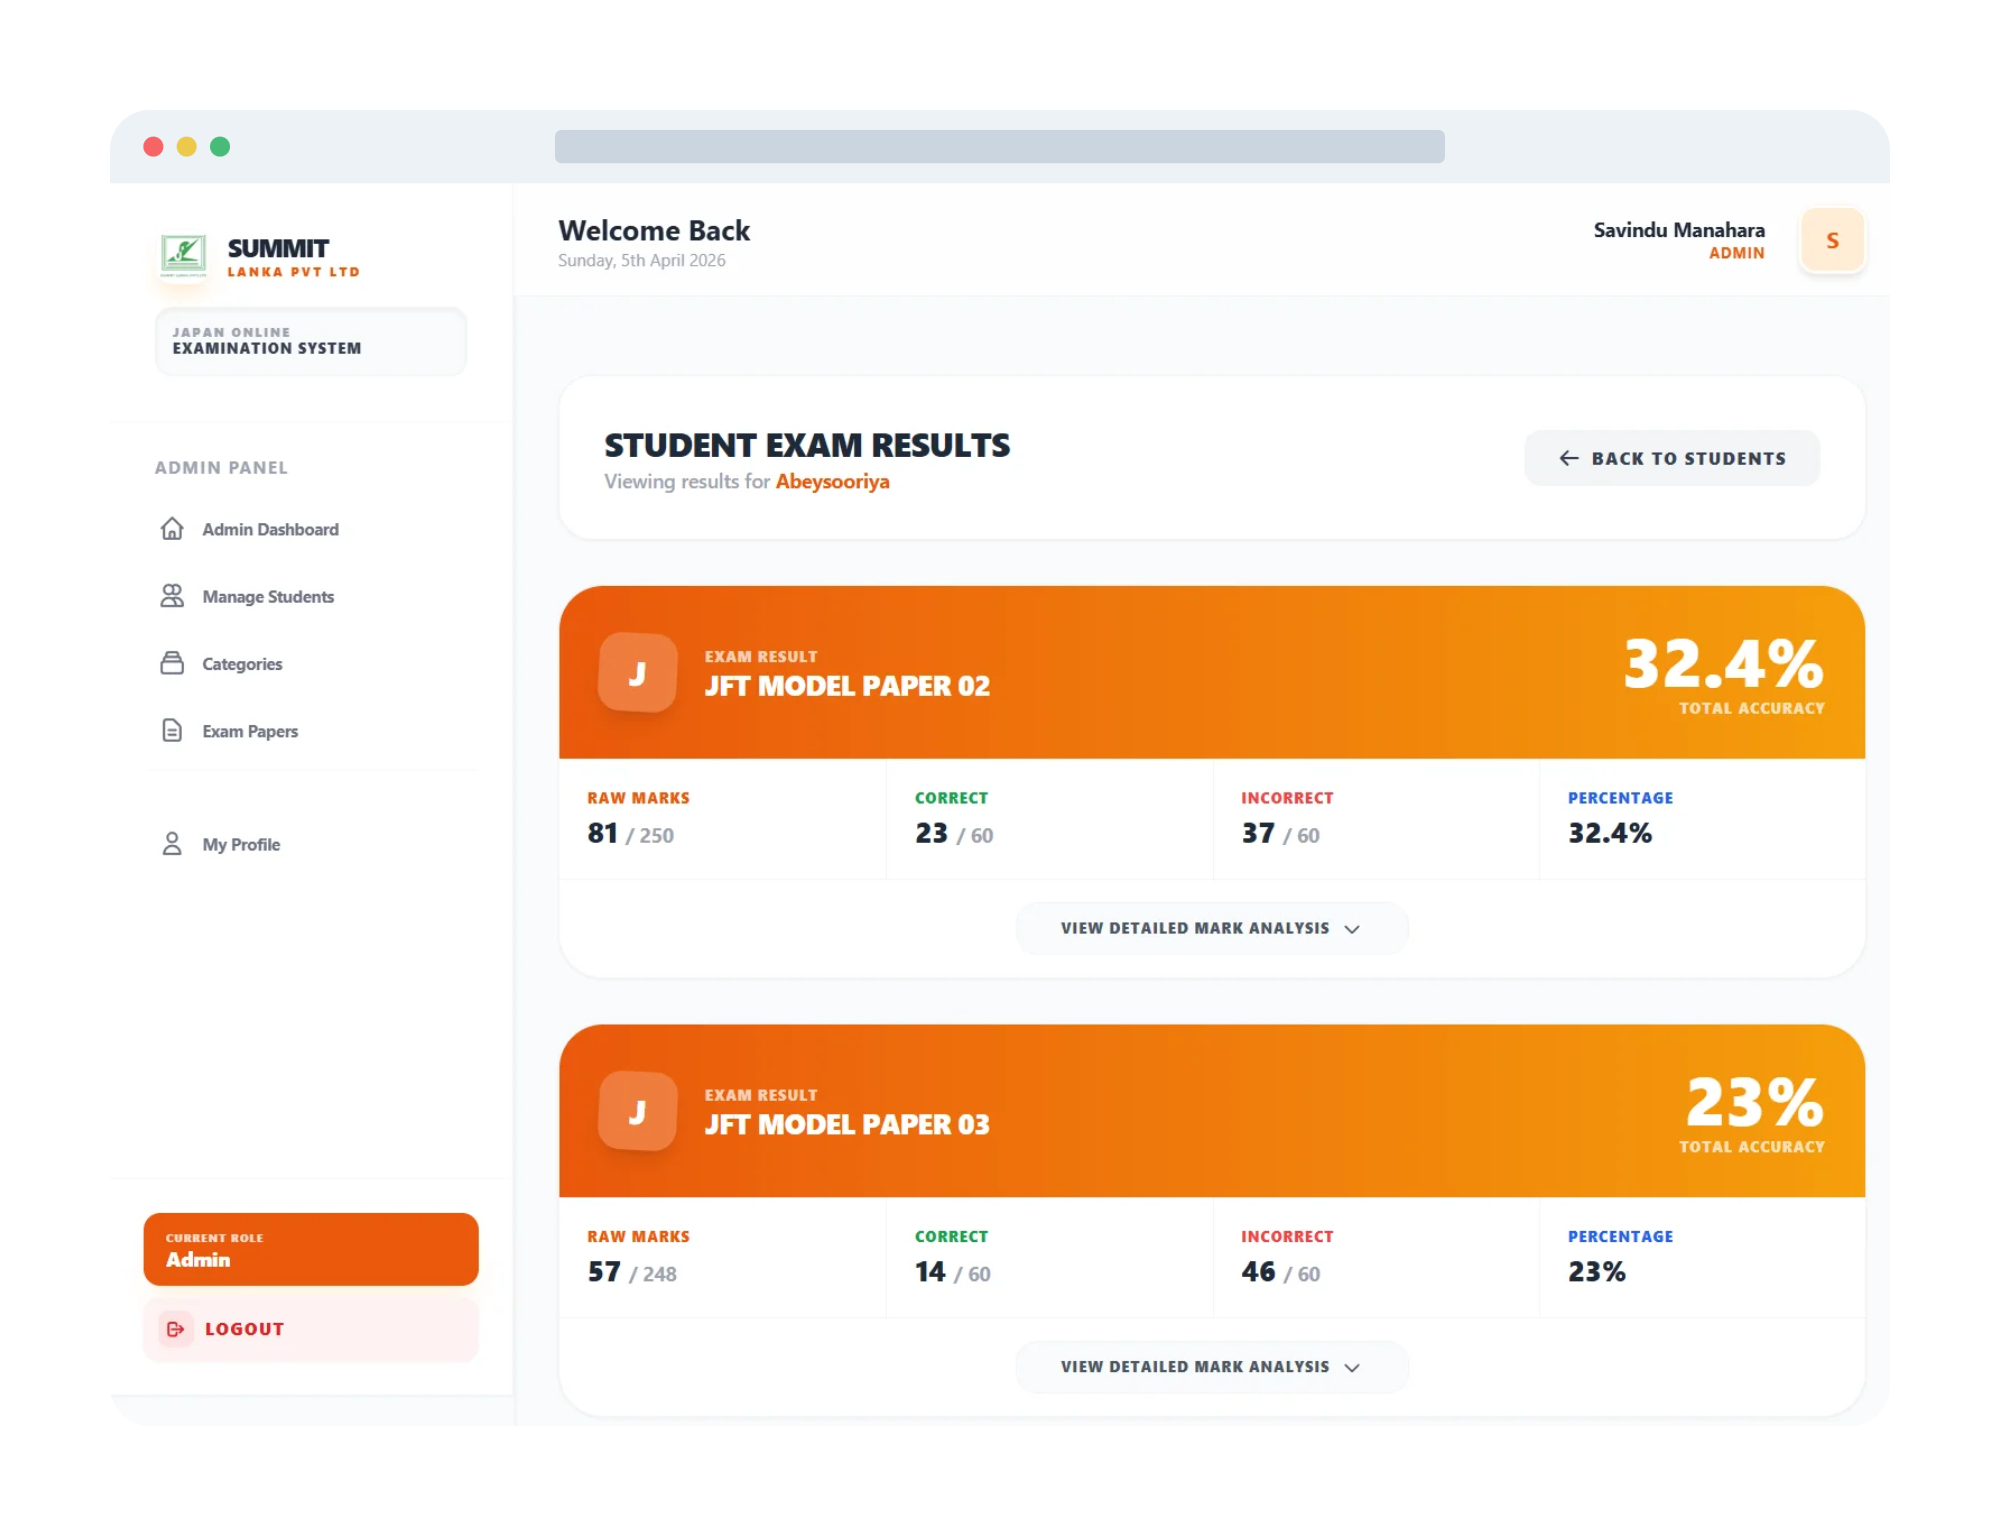2000x1536 pixels.
Task: Click the Admin Dashboard home icon
Action: 172,529
